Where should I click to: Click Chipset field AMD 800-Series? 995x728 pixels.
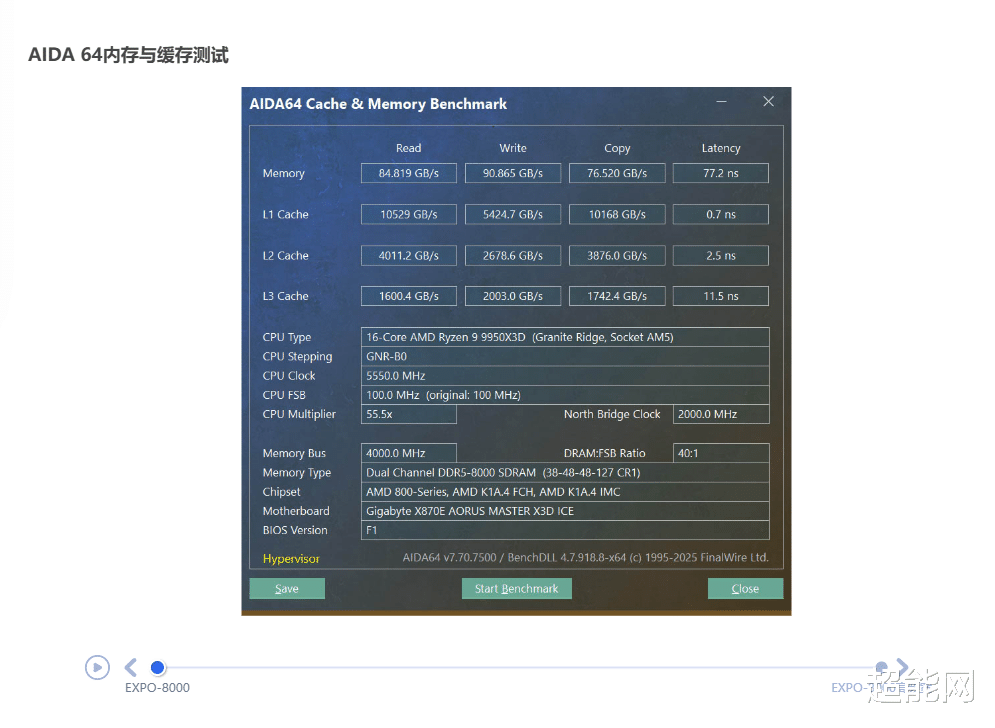point(565,492)
